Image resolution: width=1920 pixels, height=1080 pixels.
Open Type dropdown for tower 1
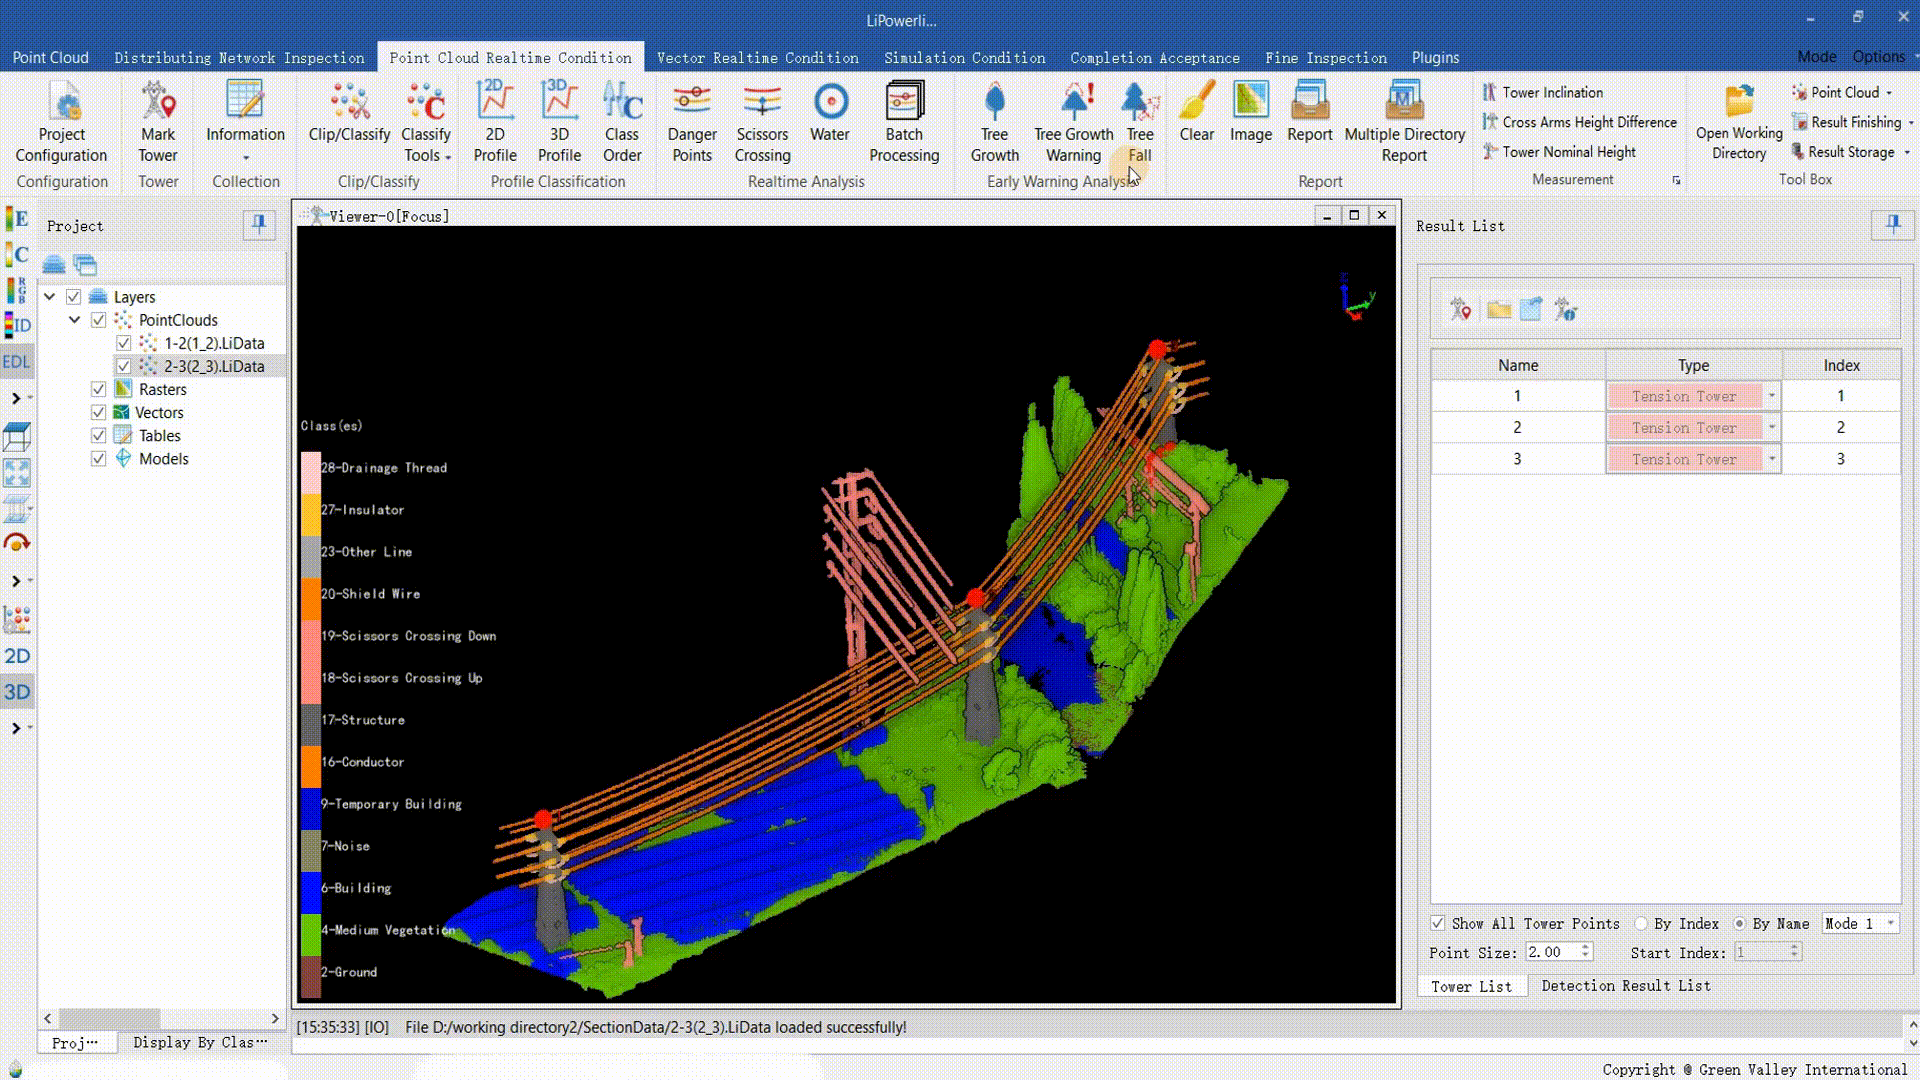pyautogui.click(x=1771, y=396)
